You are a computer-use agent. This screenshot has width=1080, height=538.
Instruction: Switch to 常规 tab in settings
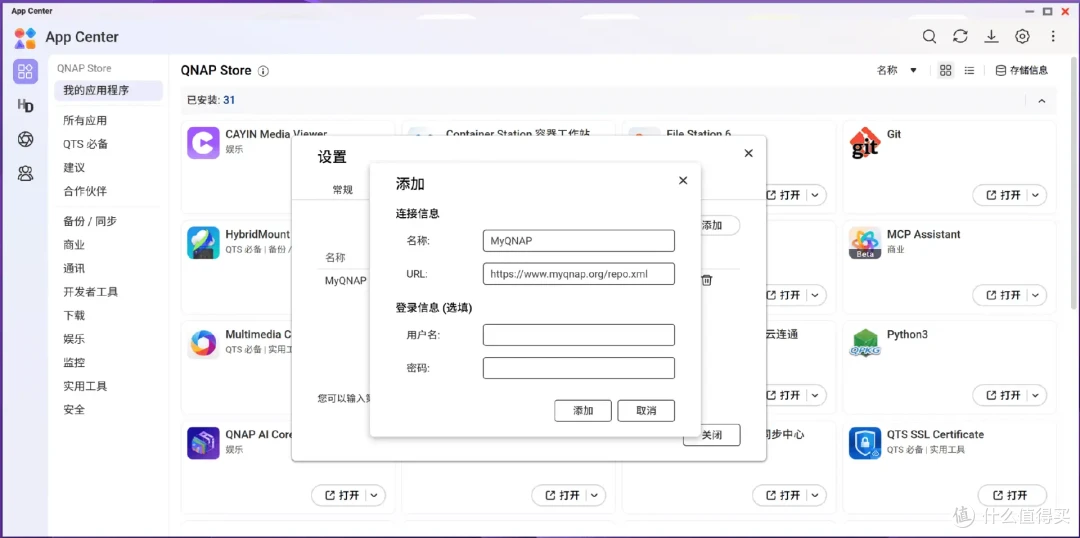342,190
